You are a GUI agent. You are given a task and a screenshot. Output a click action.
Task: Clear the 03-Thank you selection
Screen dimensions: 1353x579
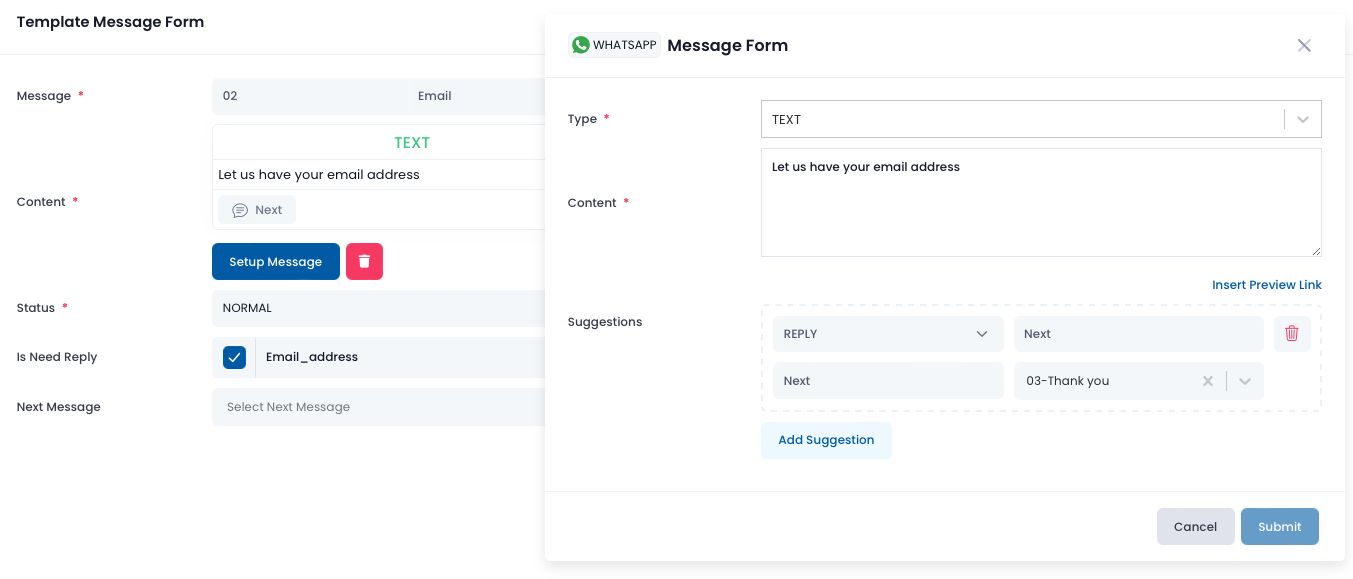click(x=1207, y=381)
